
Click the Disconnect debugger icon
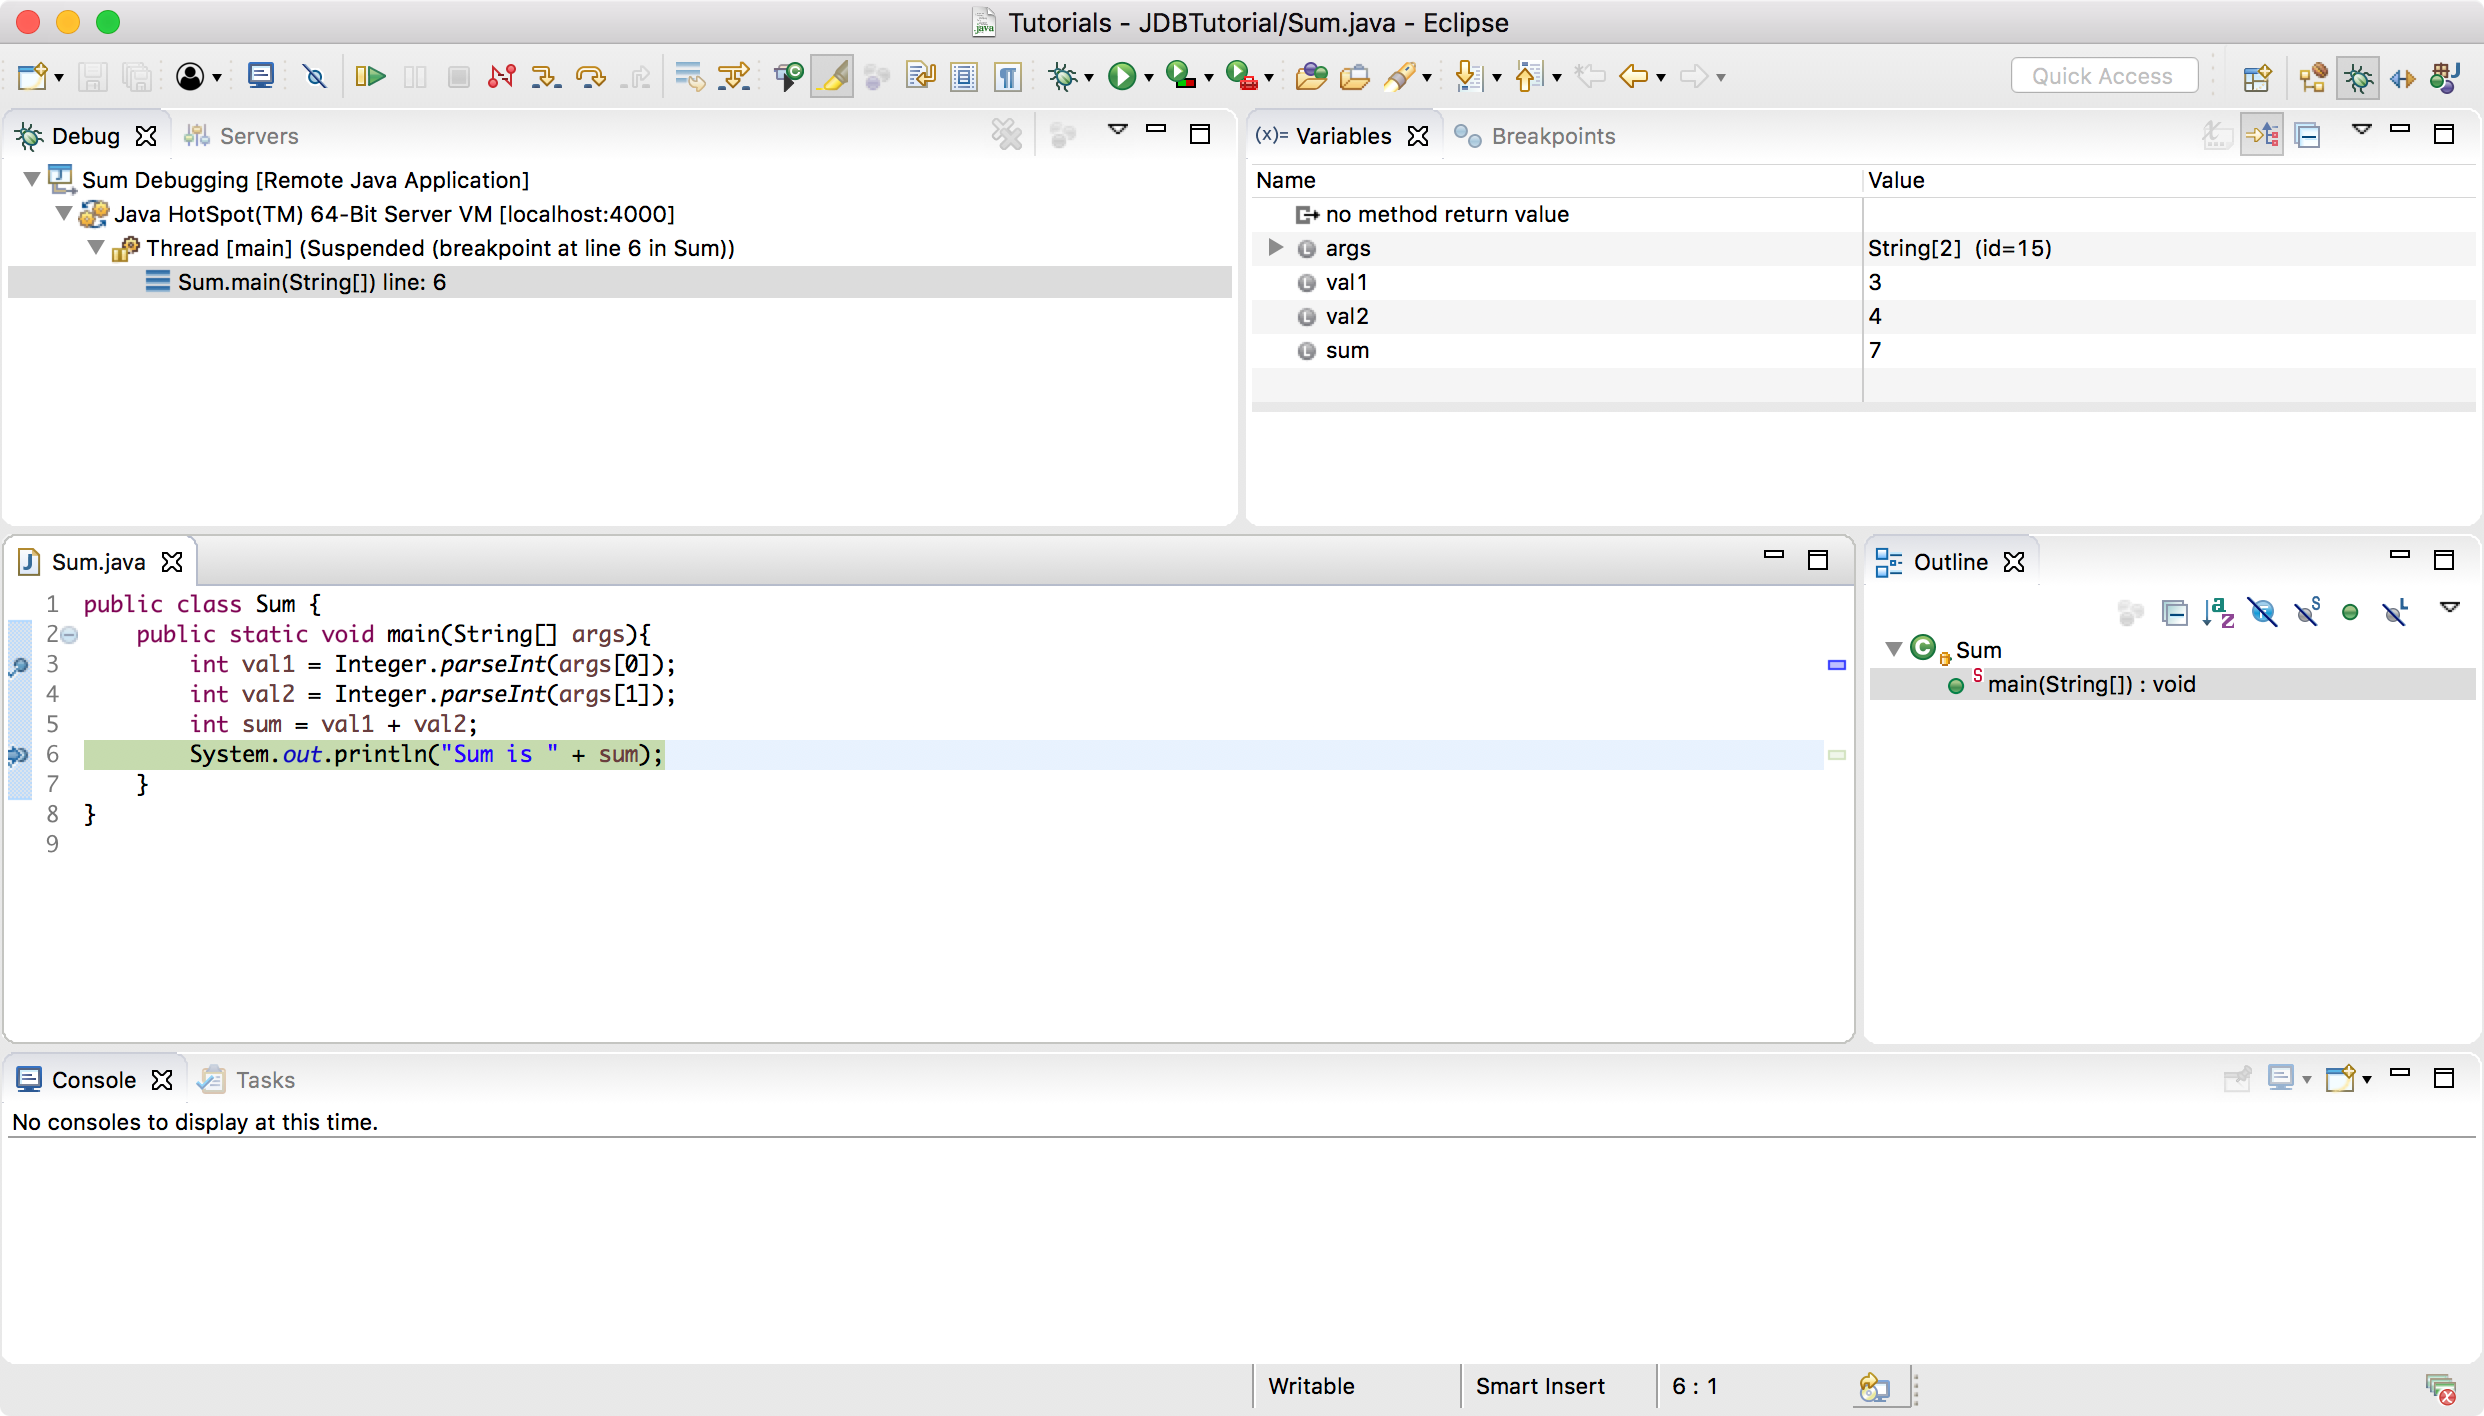tap(502, 76)
